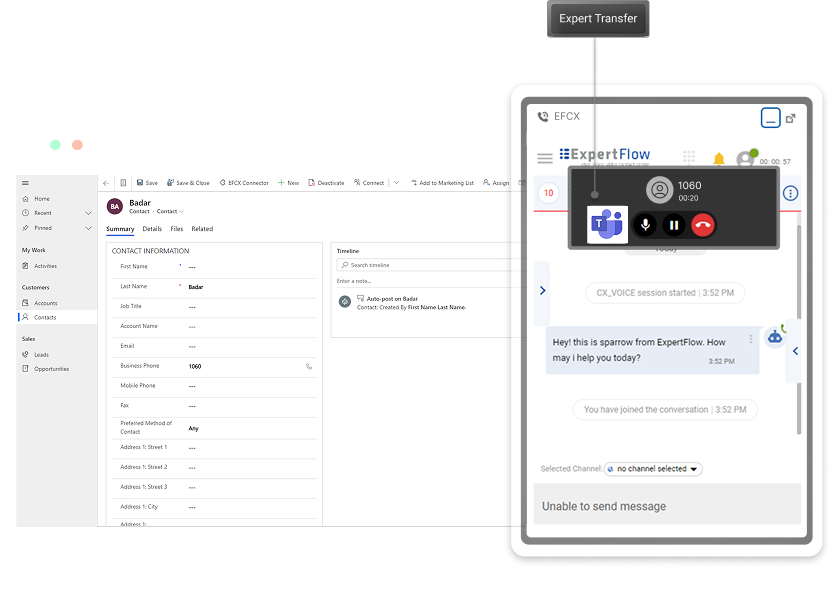
Task: Click the Search timeline field
Action: tap(430, 265)
